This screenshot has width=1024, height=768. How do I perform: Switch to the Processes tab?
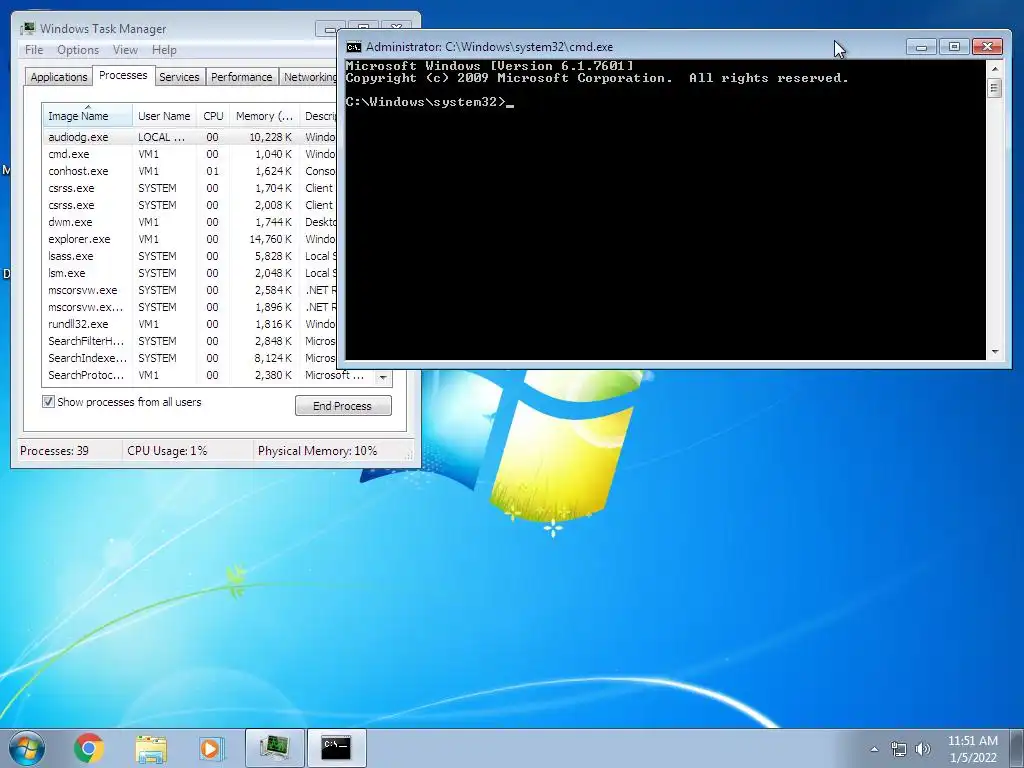(x=123, y=75)
